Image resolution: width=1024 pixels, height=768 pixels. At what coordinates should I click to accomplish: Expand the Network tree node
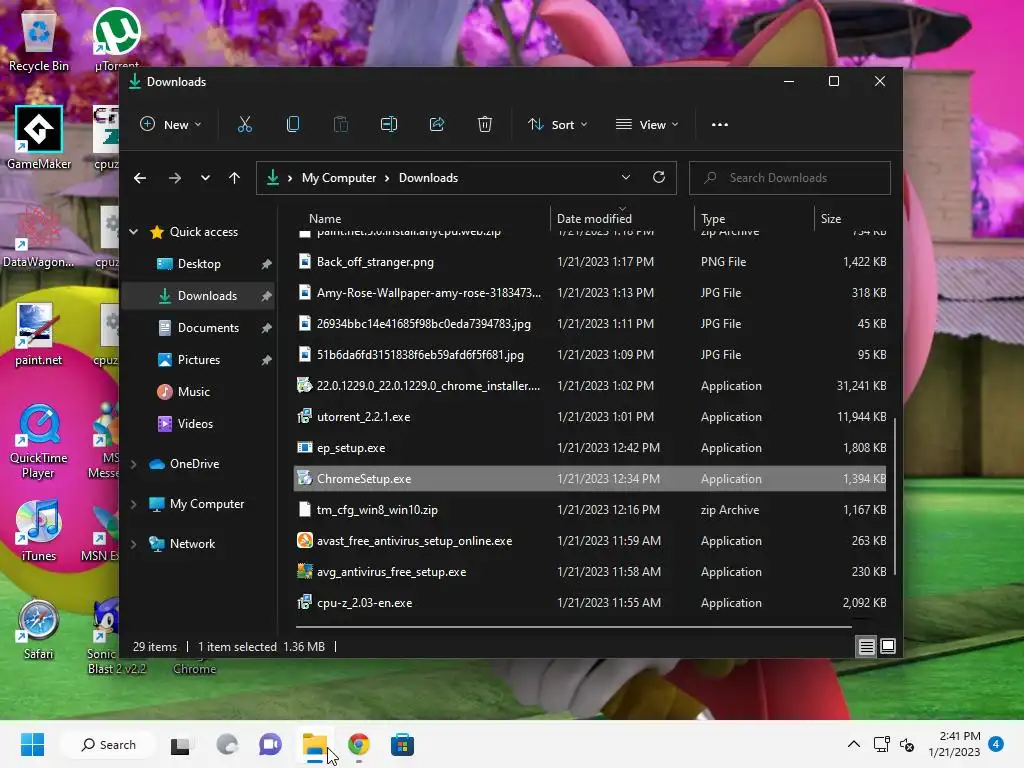134,543
